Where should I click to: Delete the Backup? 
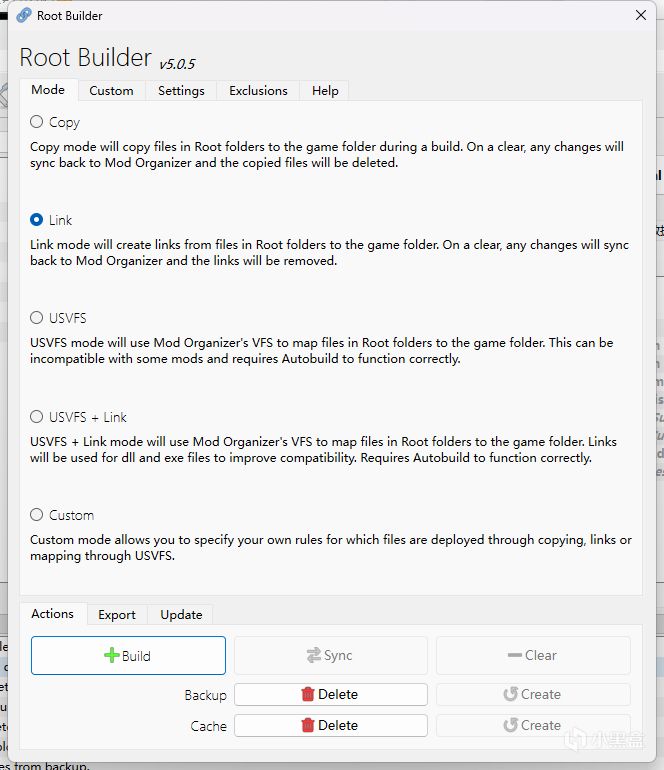tap(331, 694)
